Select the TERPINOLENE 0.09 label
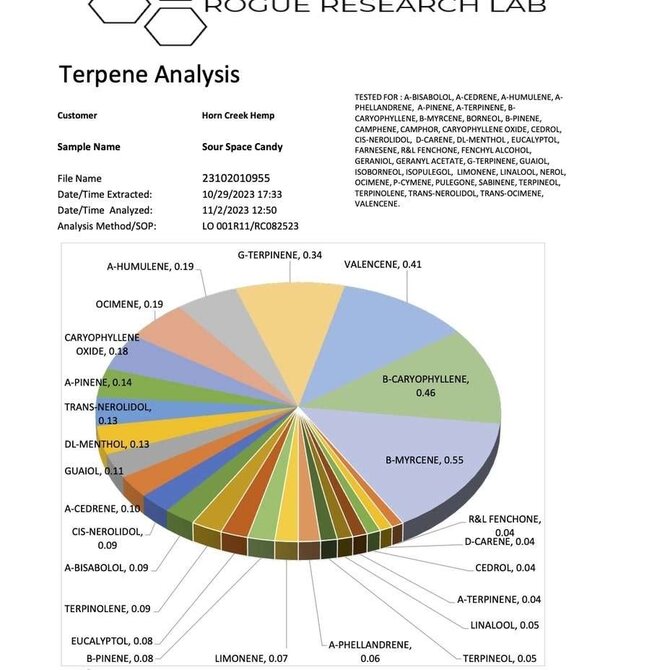 click(107, 609)
